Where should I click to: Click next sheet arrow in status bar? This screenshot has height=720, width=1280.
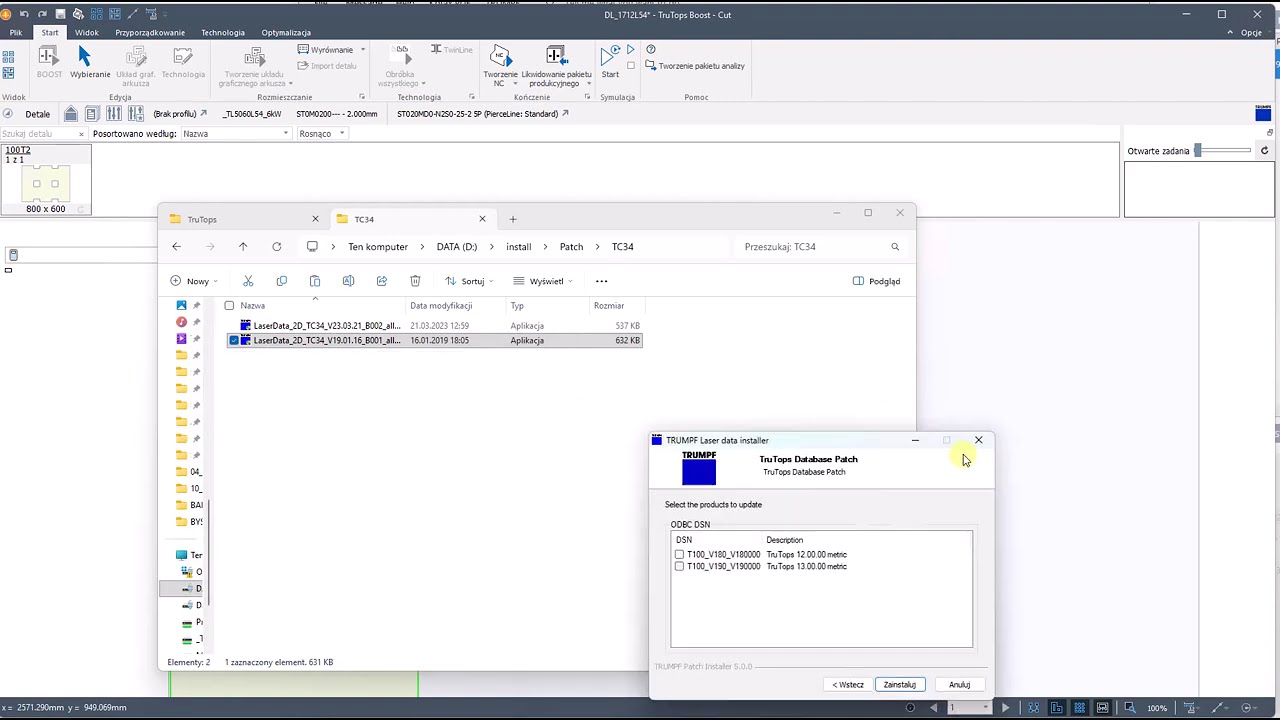coord(1005,708)
